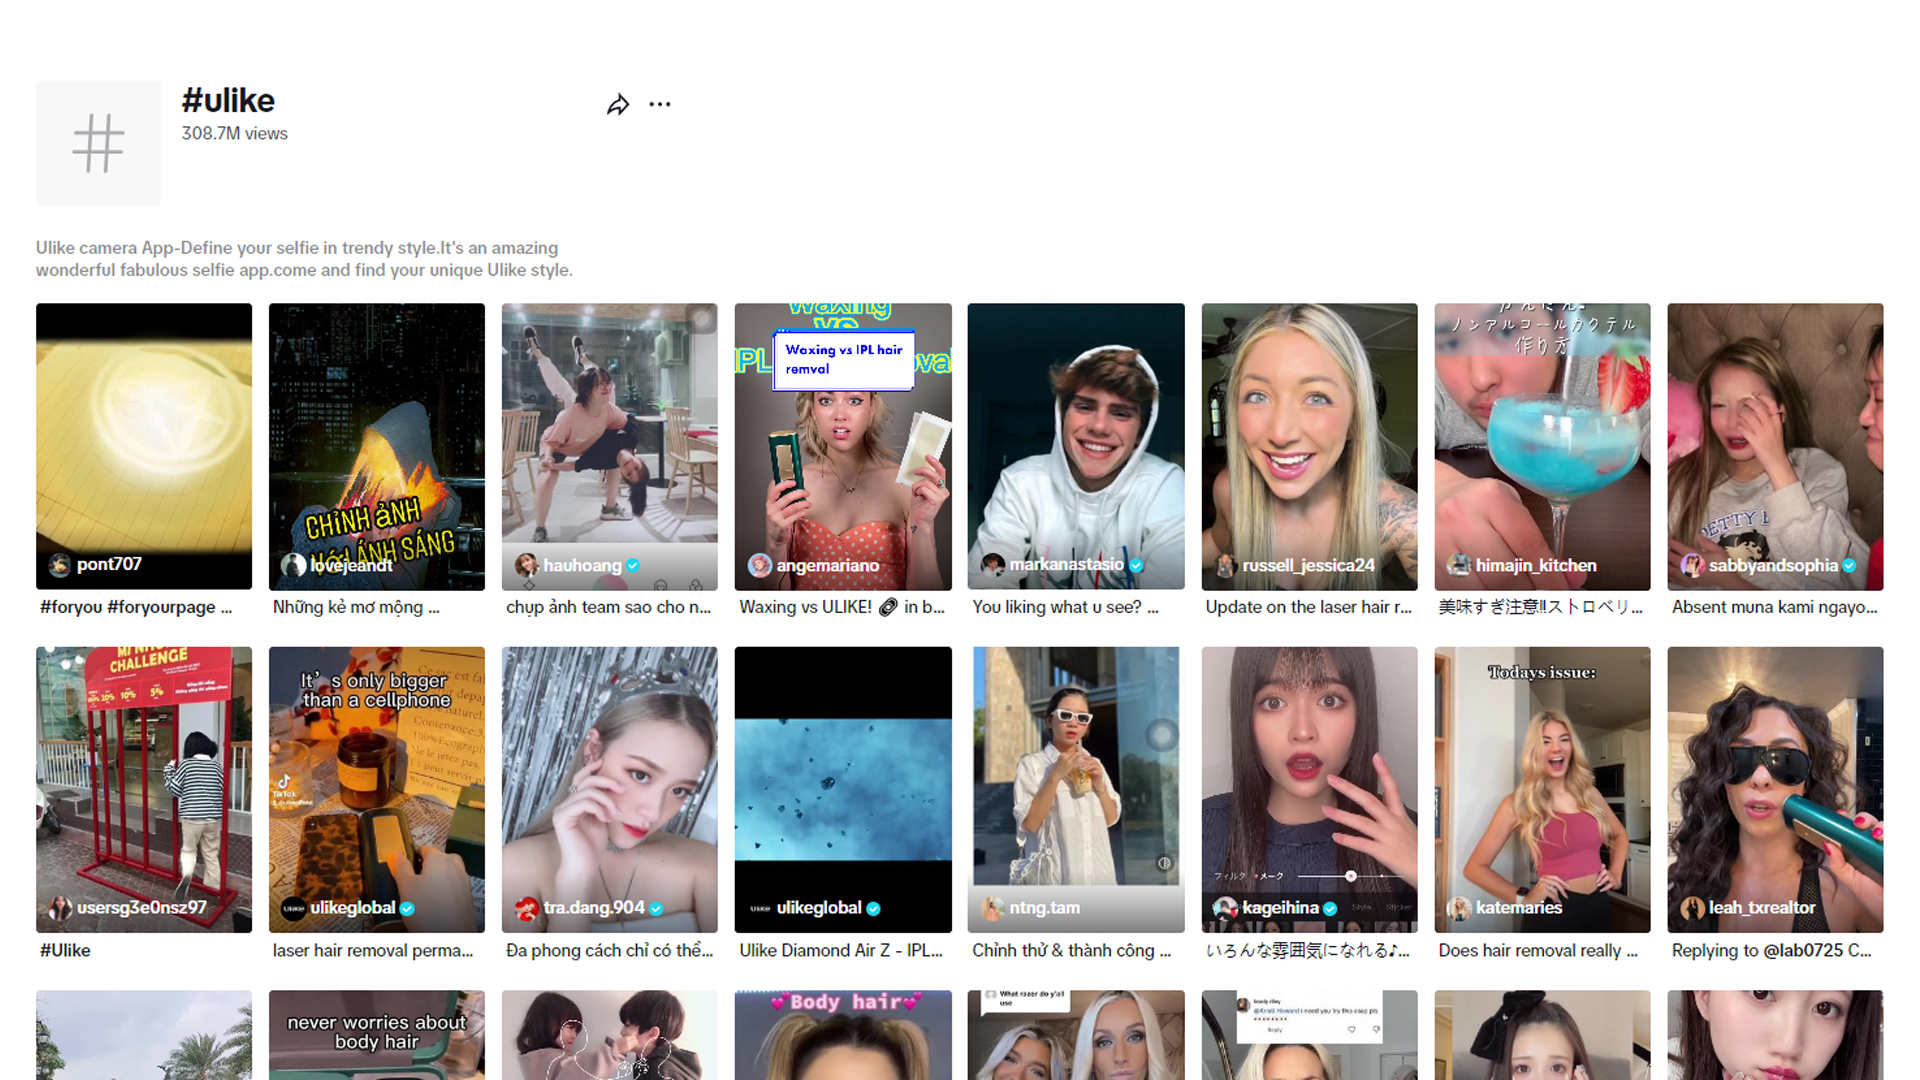This screenshot has height=1080, width=1920.
Task: Open the three-dots more options menu
Action: pyautogui.click(x=660, y=104)
